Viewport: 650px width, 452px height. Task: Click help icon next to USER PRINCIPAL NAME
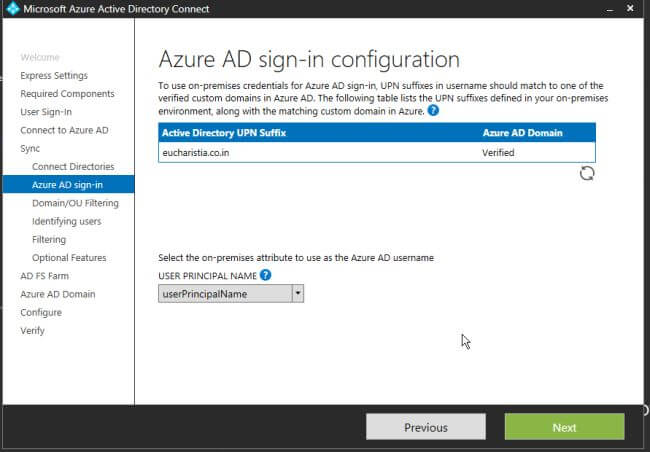click(x=265, y=275)
